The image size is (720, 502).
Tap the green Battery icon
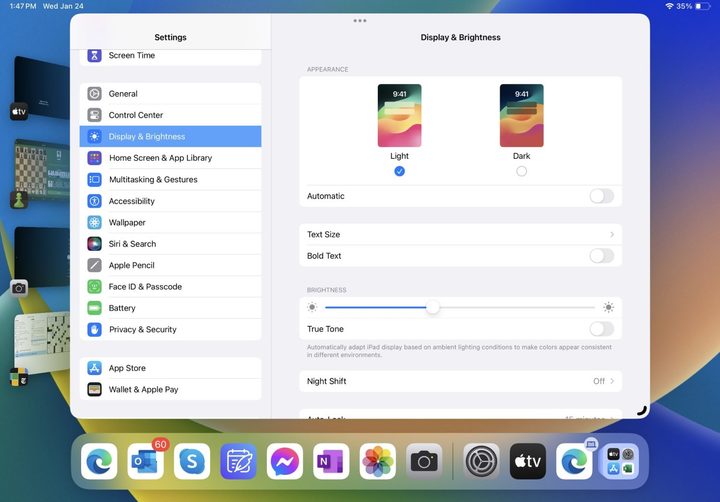94,308
